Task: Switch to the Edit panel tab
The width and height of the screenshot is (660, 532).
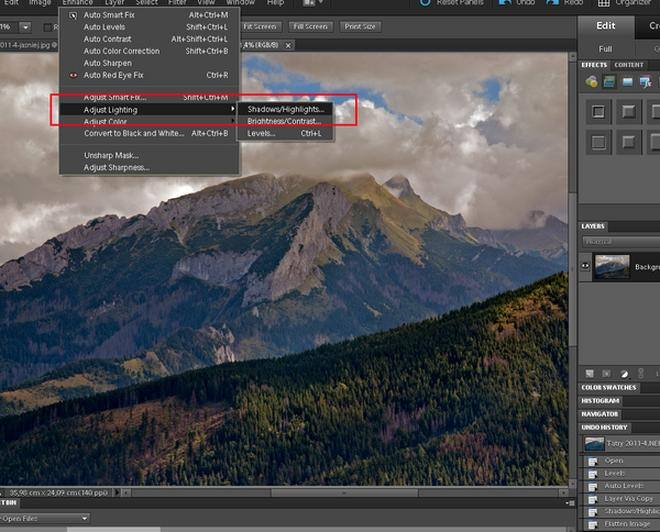Action: (x=606, y=26)
